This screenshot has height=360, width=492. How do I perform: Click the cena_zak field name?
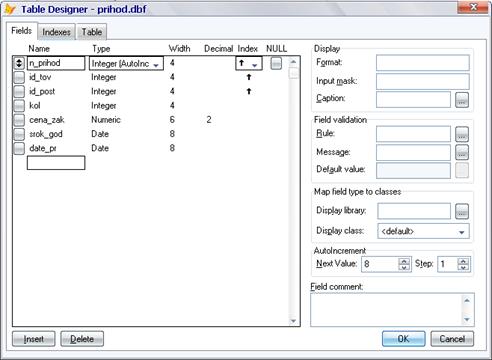(47, 120)
